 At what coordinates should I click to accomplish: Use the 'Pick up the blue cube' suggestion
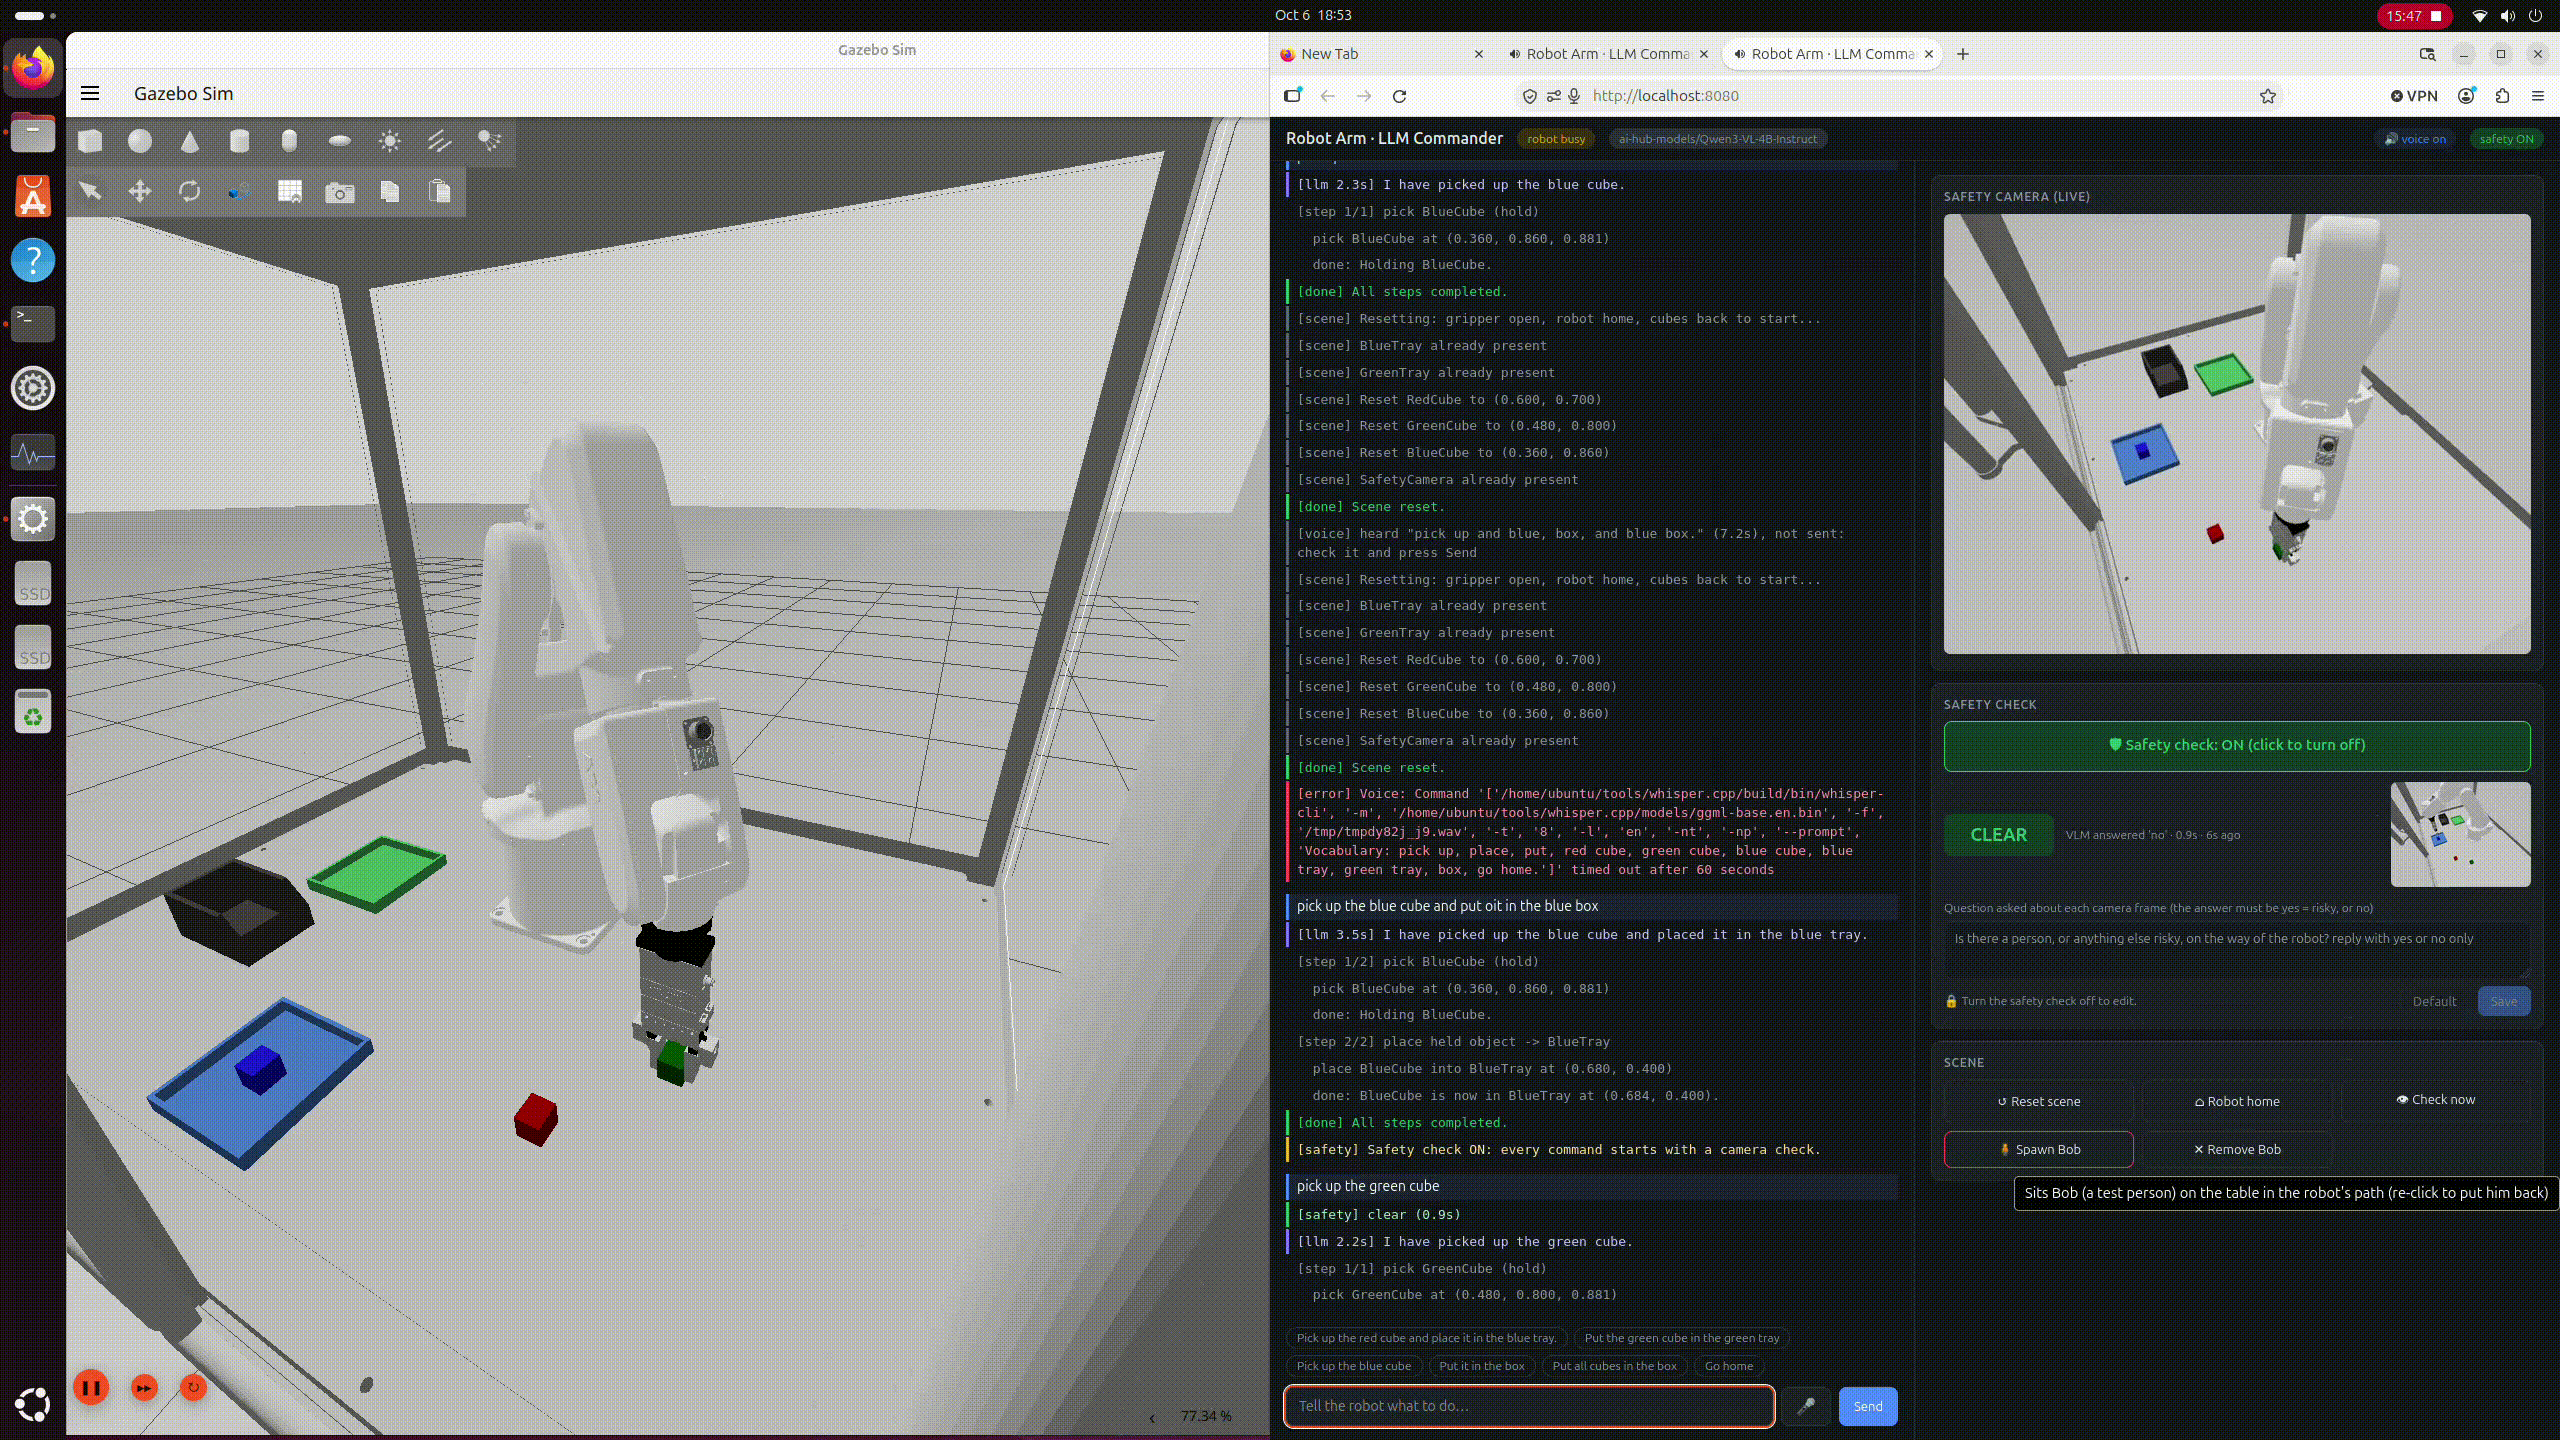1354,1366
